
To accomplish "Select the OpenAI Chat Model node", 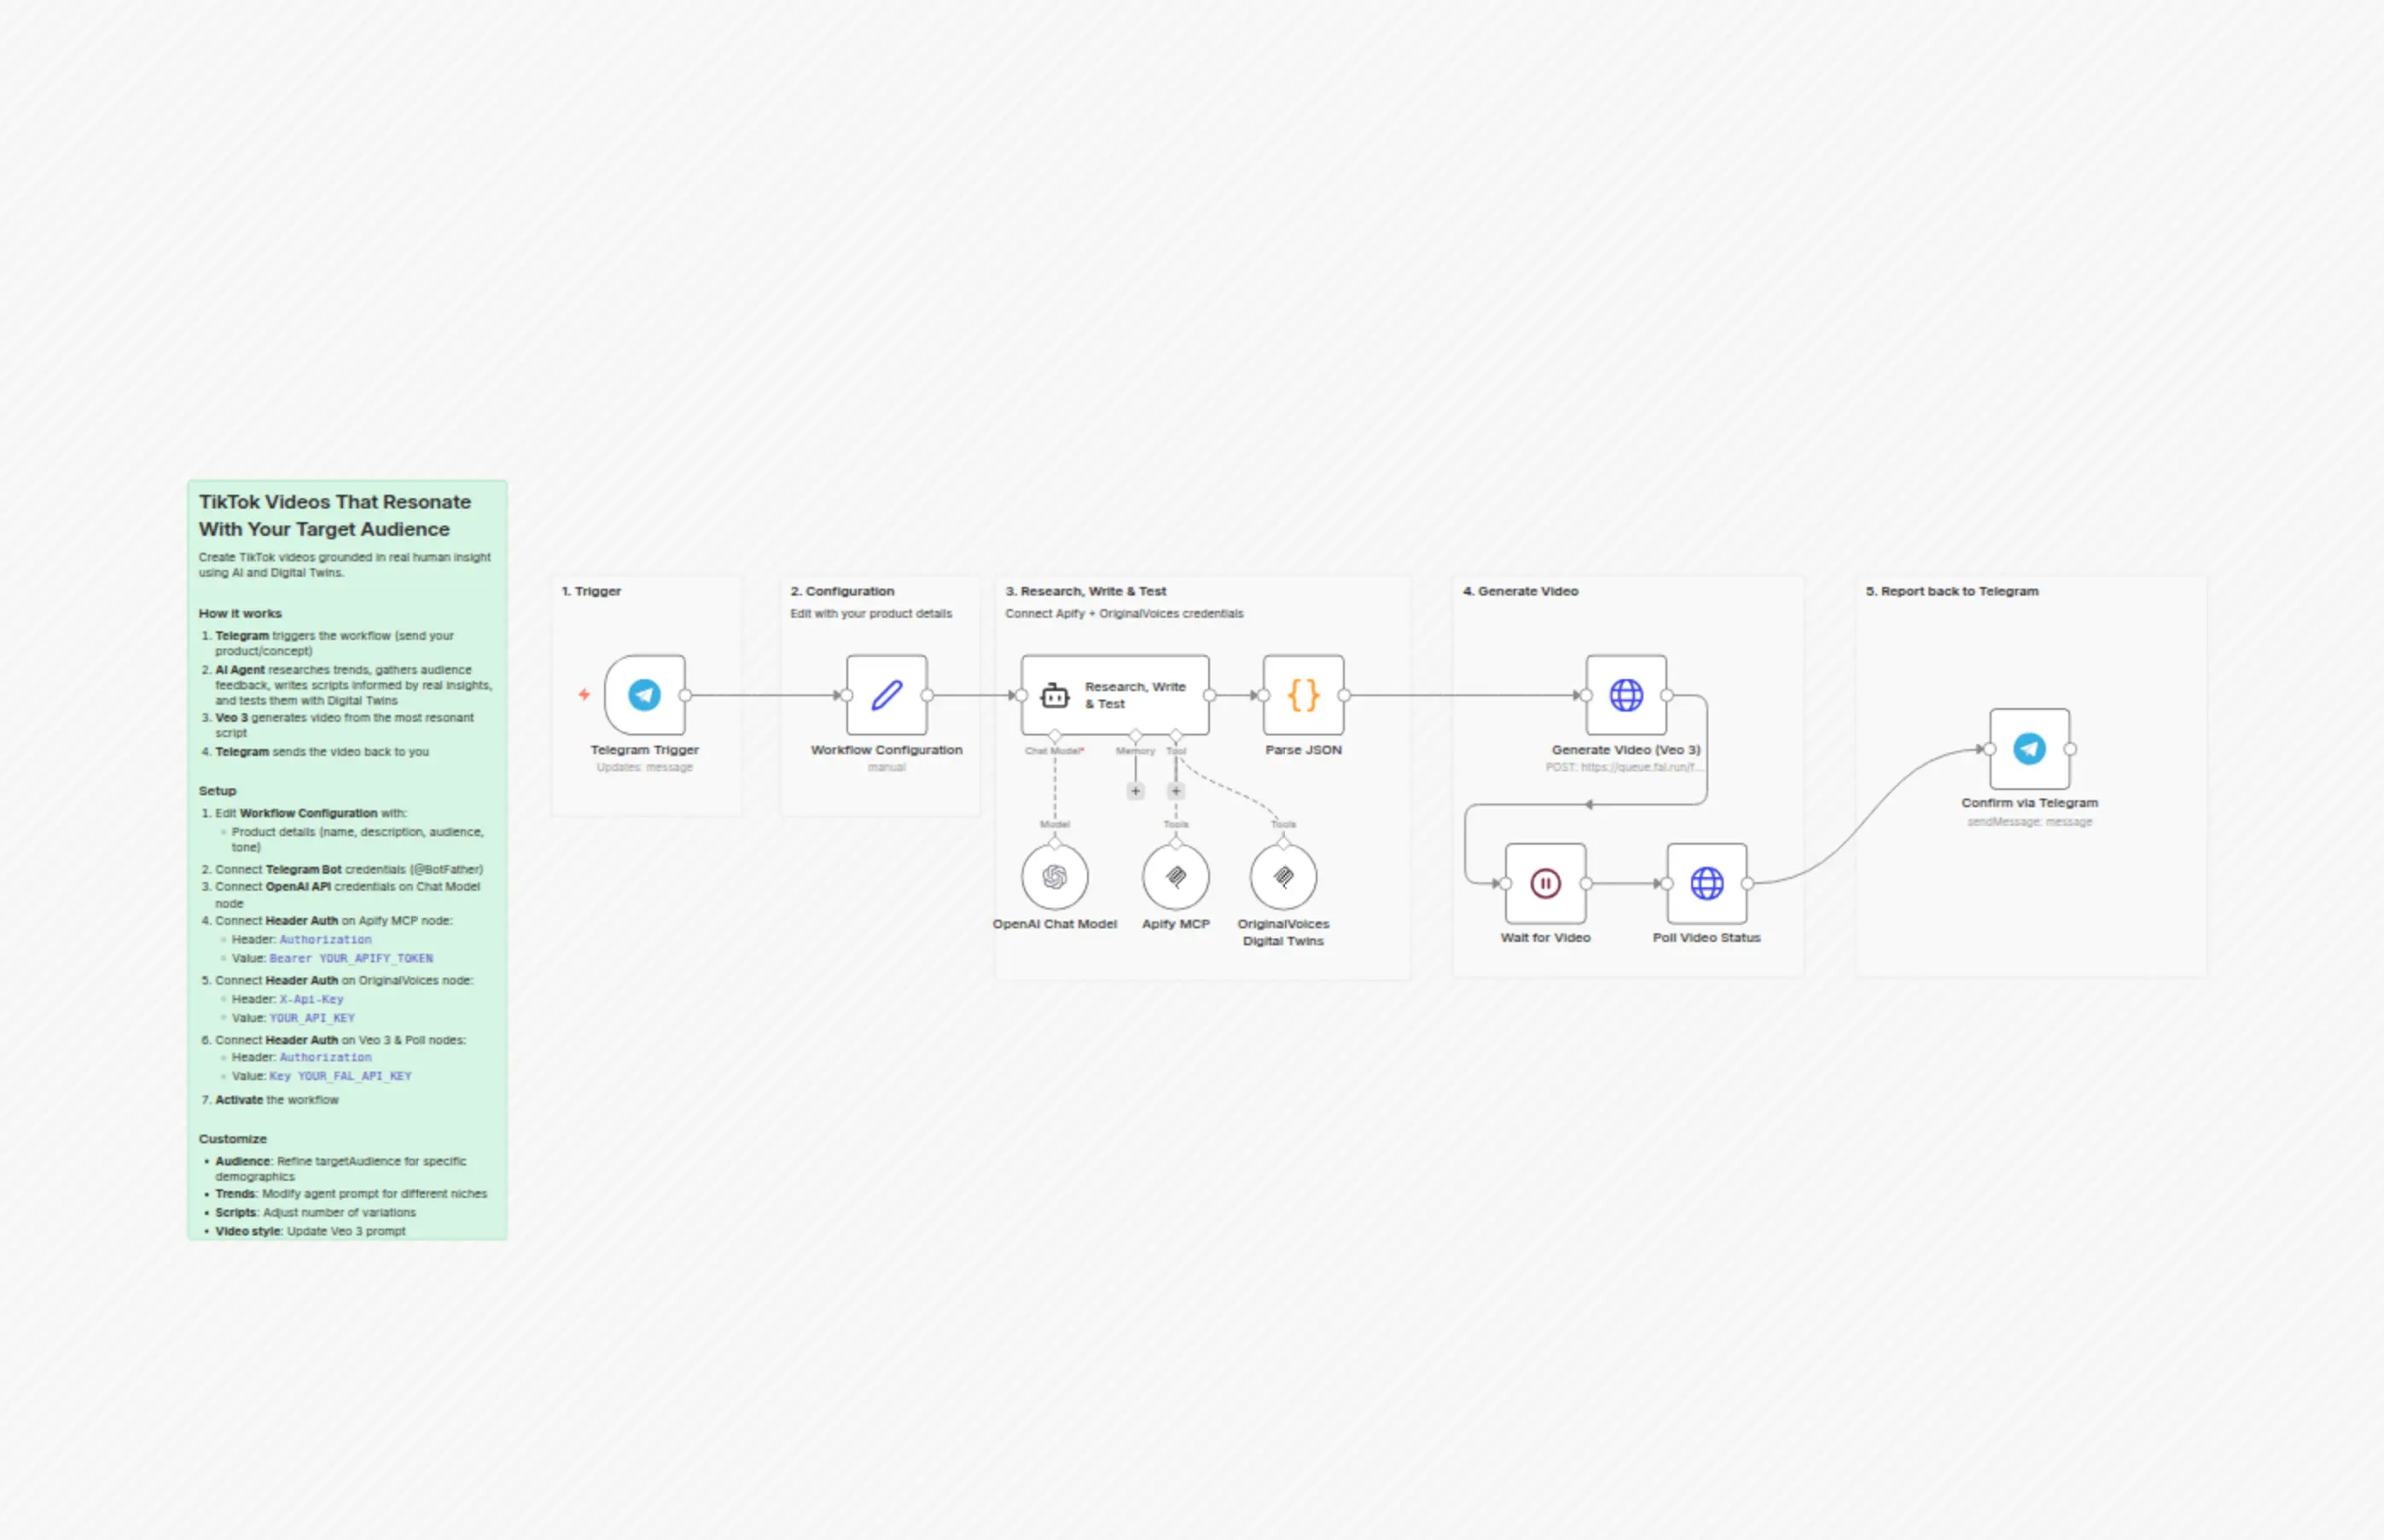I will coord(1054,877).
